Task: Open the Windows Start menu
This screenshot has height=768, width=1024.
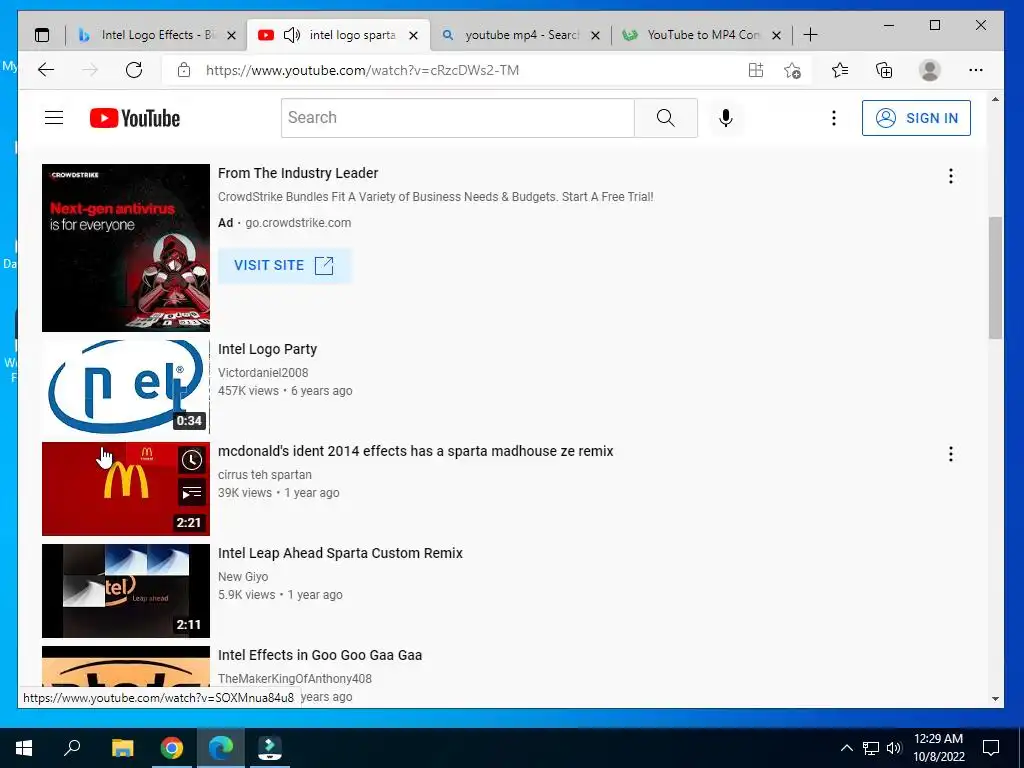Action: (x=24, y=748)
